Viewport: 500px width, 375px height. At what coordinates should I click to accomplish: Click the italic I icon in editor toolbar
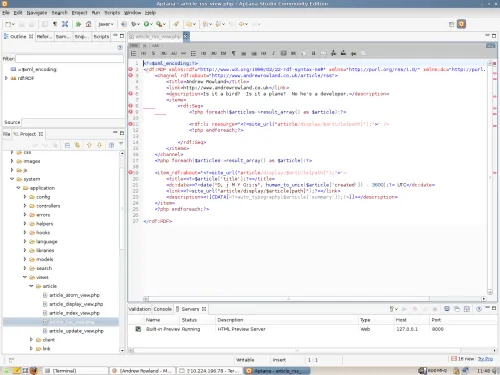pyautogui.click(x=273, y=53)
